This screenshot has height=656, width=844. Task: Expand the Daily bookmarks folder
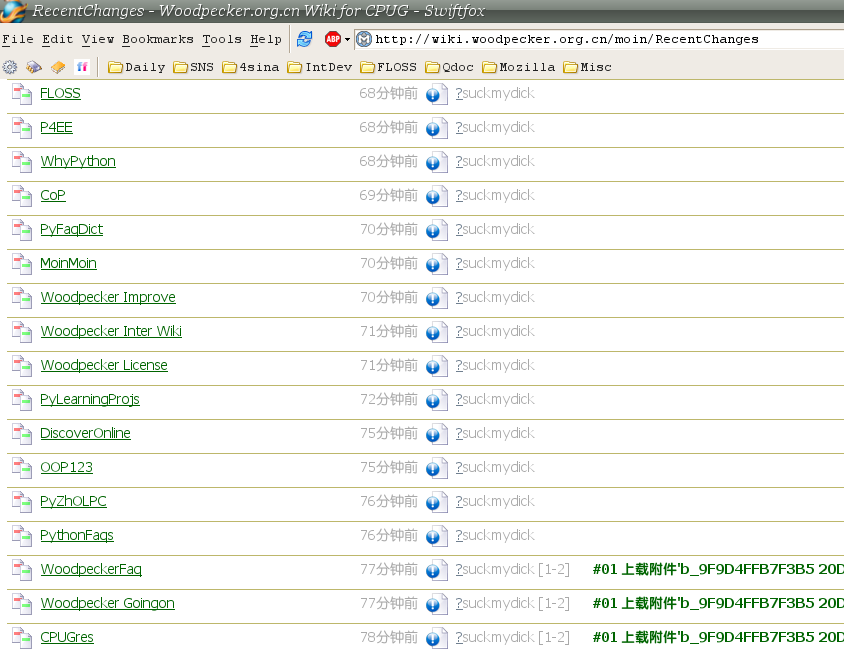[136, 67]
